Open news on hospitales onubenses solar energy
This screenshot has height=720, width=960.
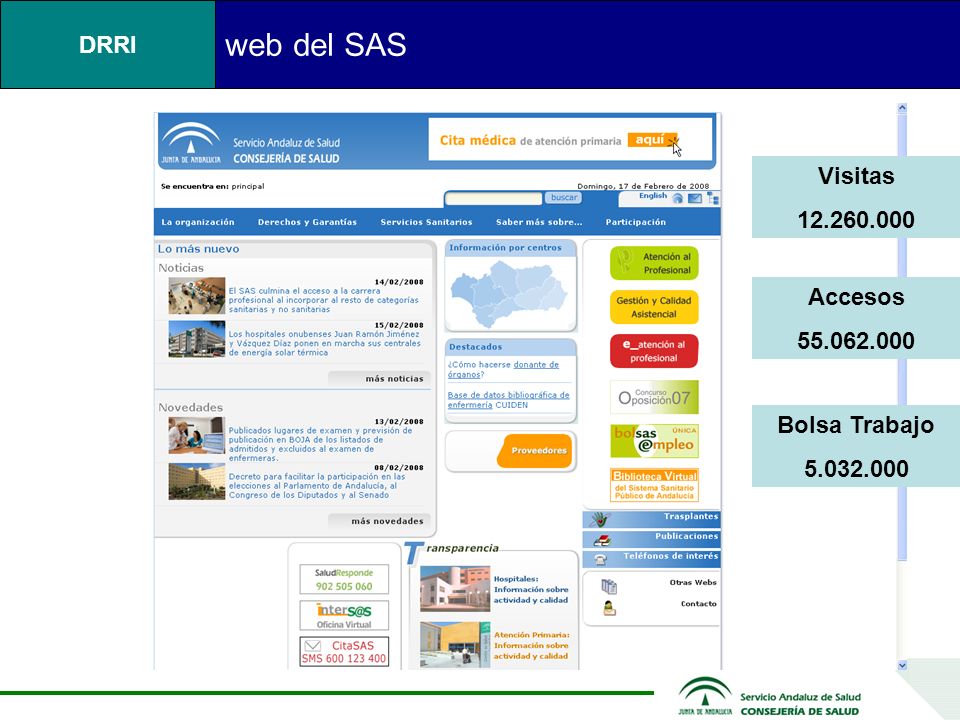(324, 343)
